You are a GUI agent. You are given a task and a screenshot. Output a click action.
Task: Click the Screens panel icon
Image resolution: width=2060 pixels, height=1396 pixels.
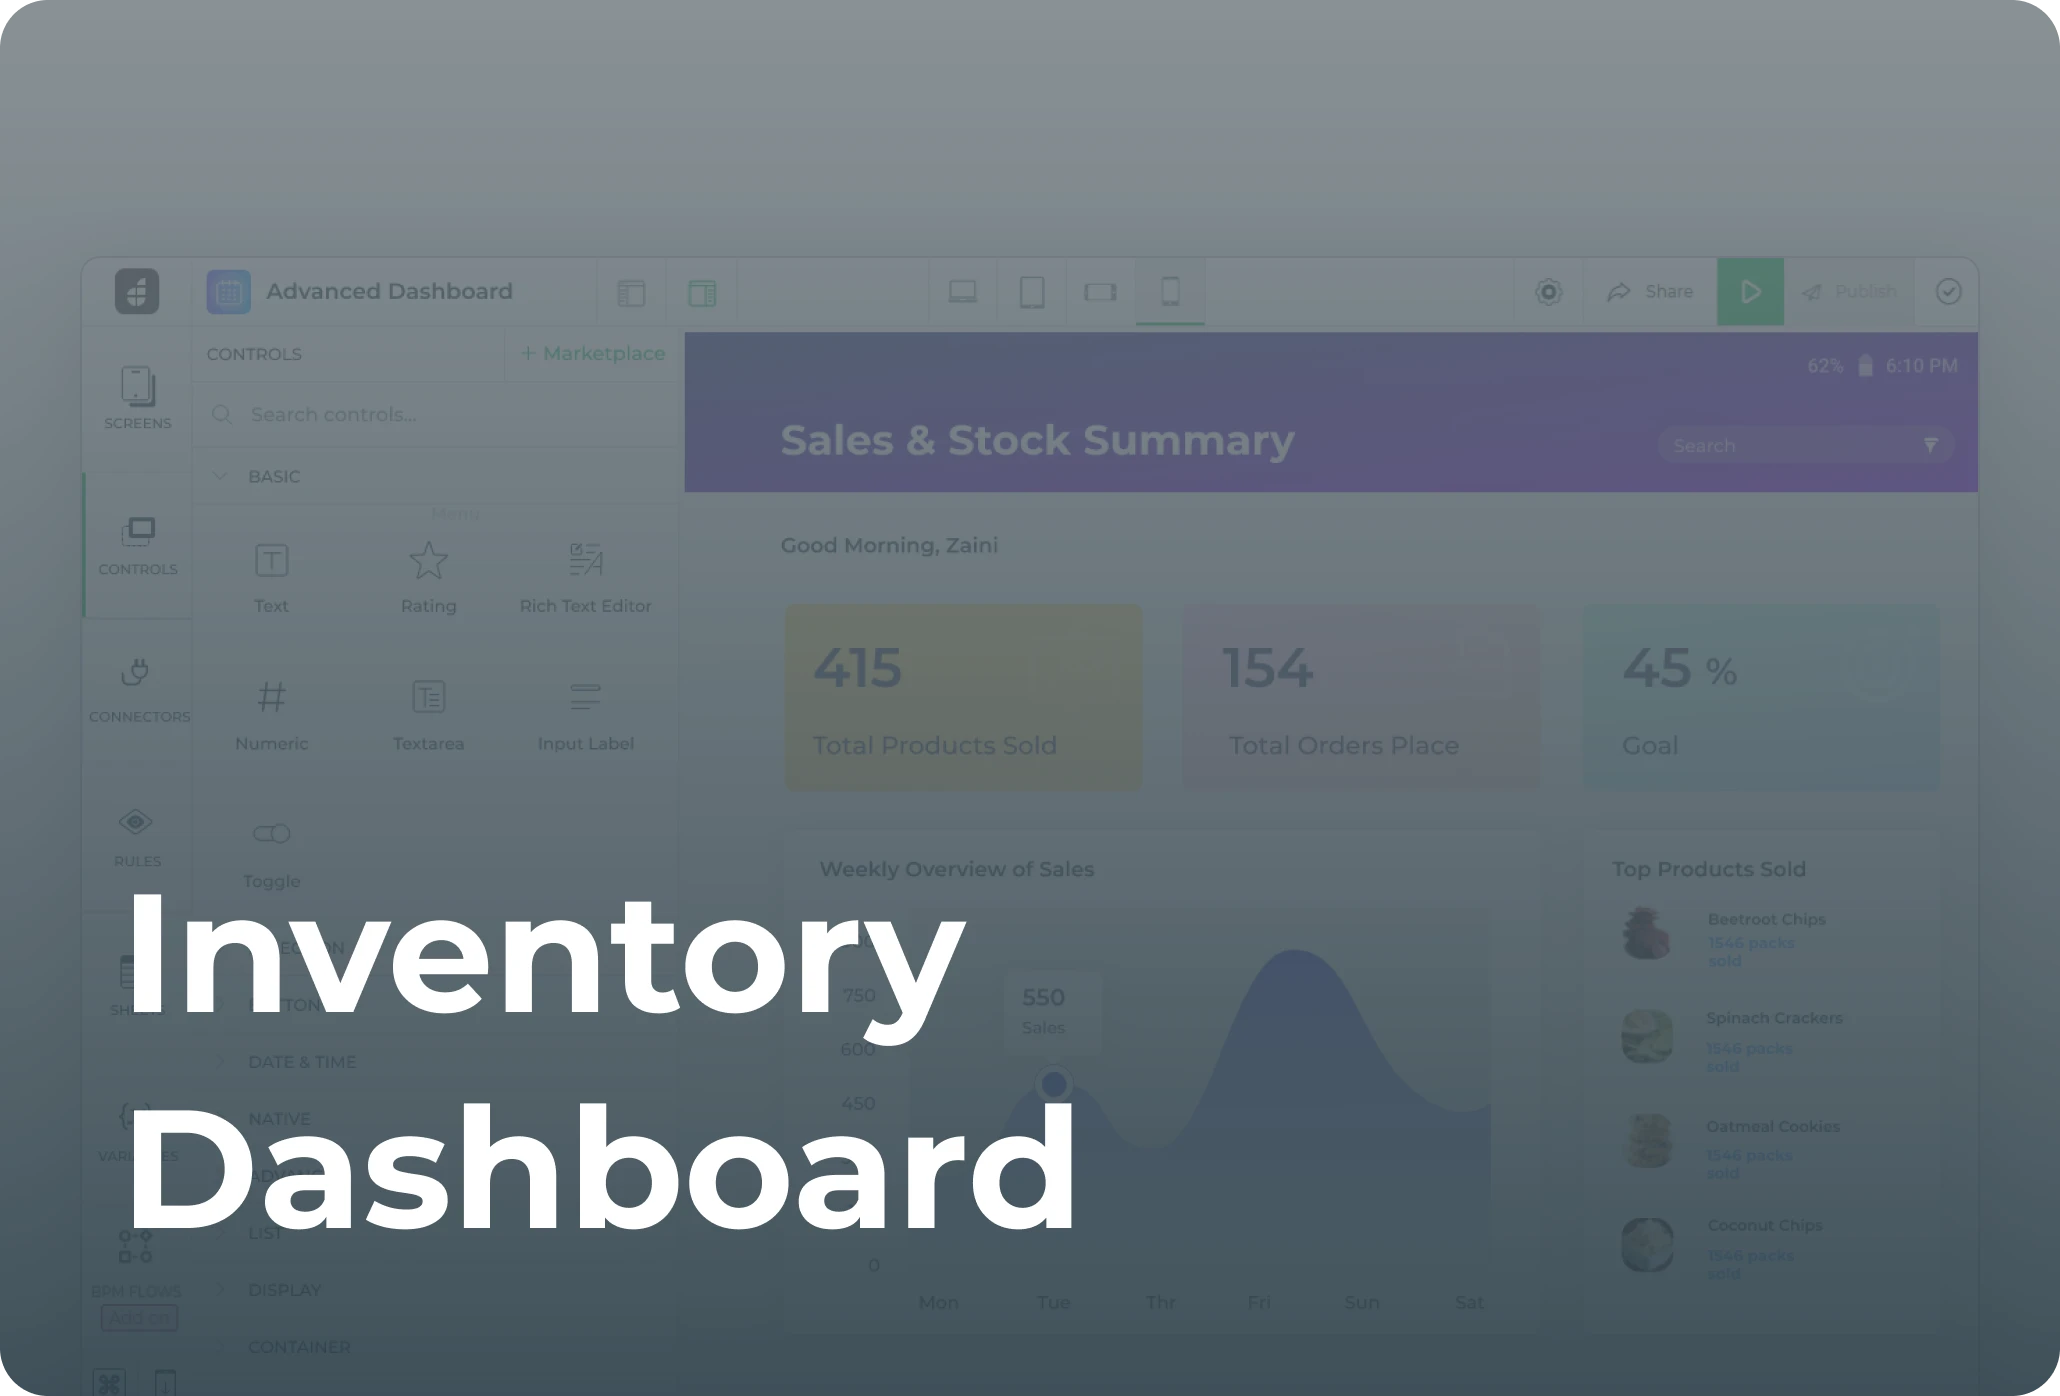point(137,397)
